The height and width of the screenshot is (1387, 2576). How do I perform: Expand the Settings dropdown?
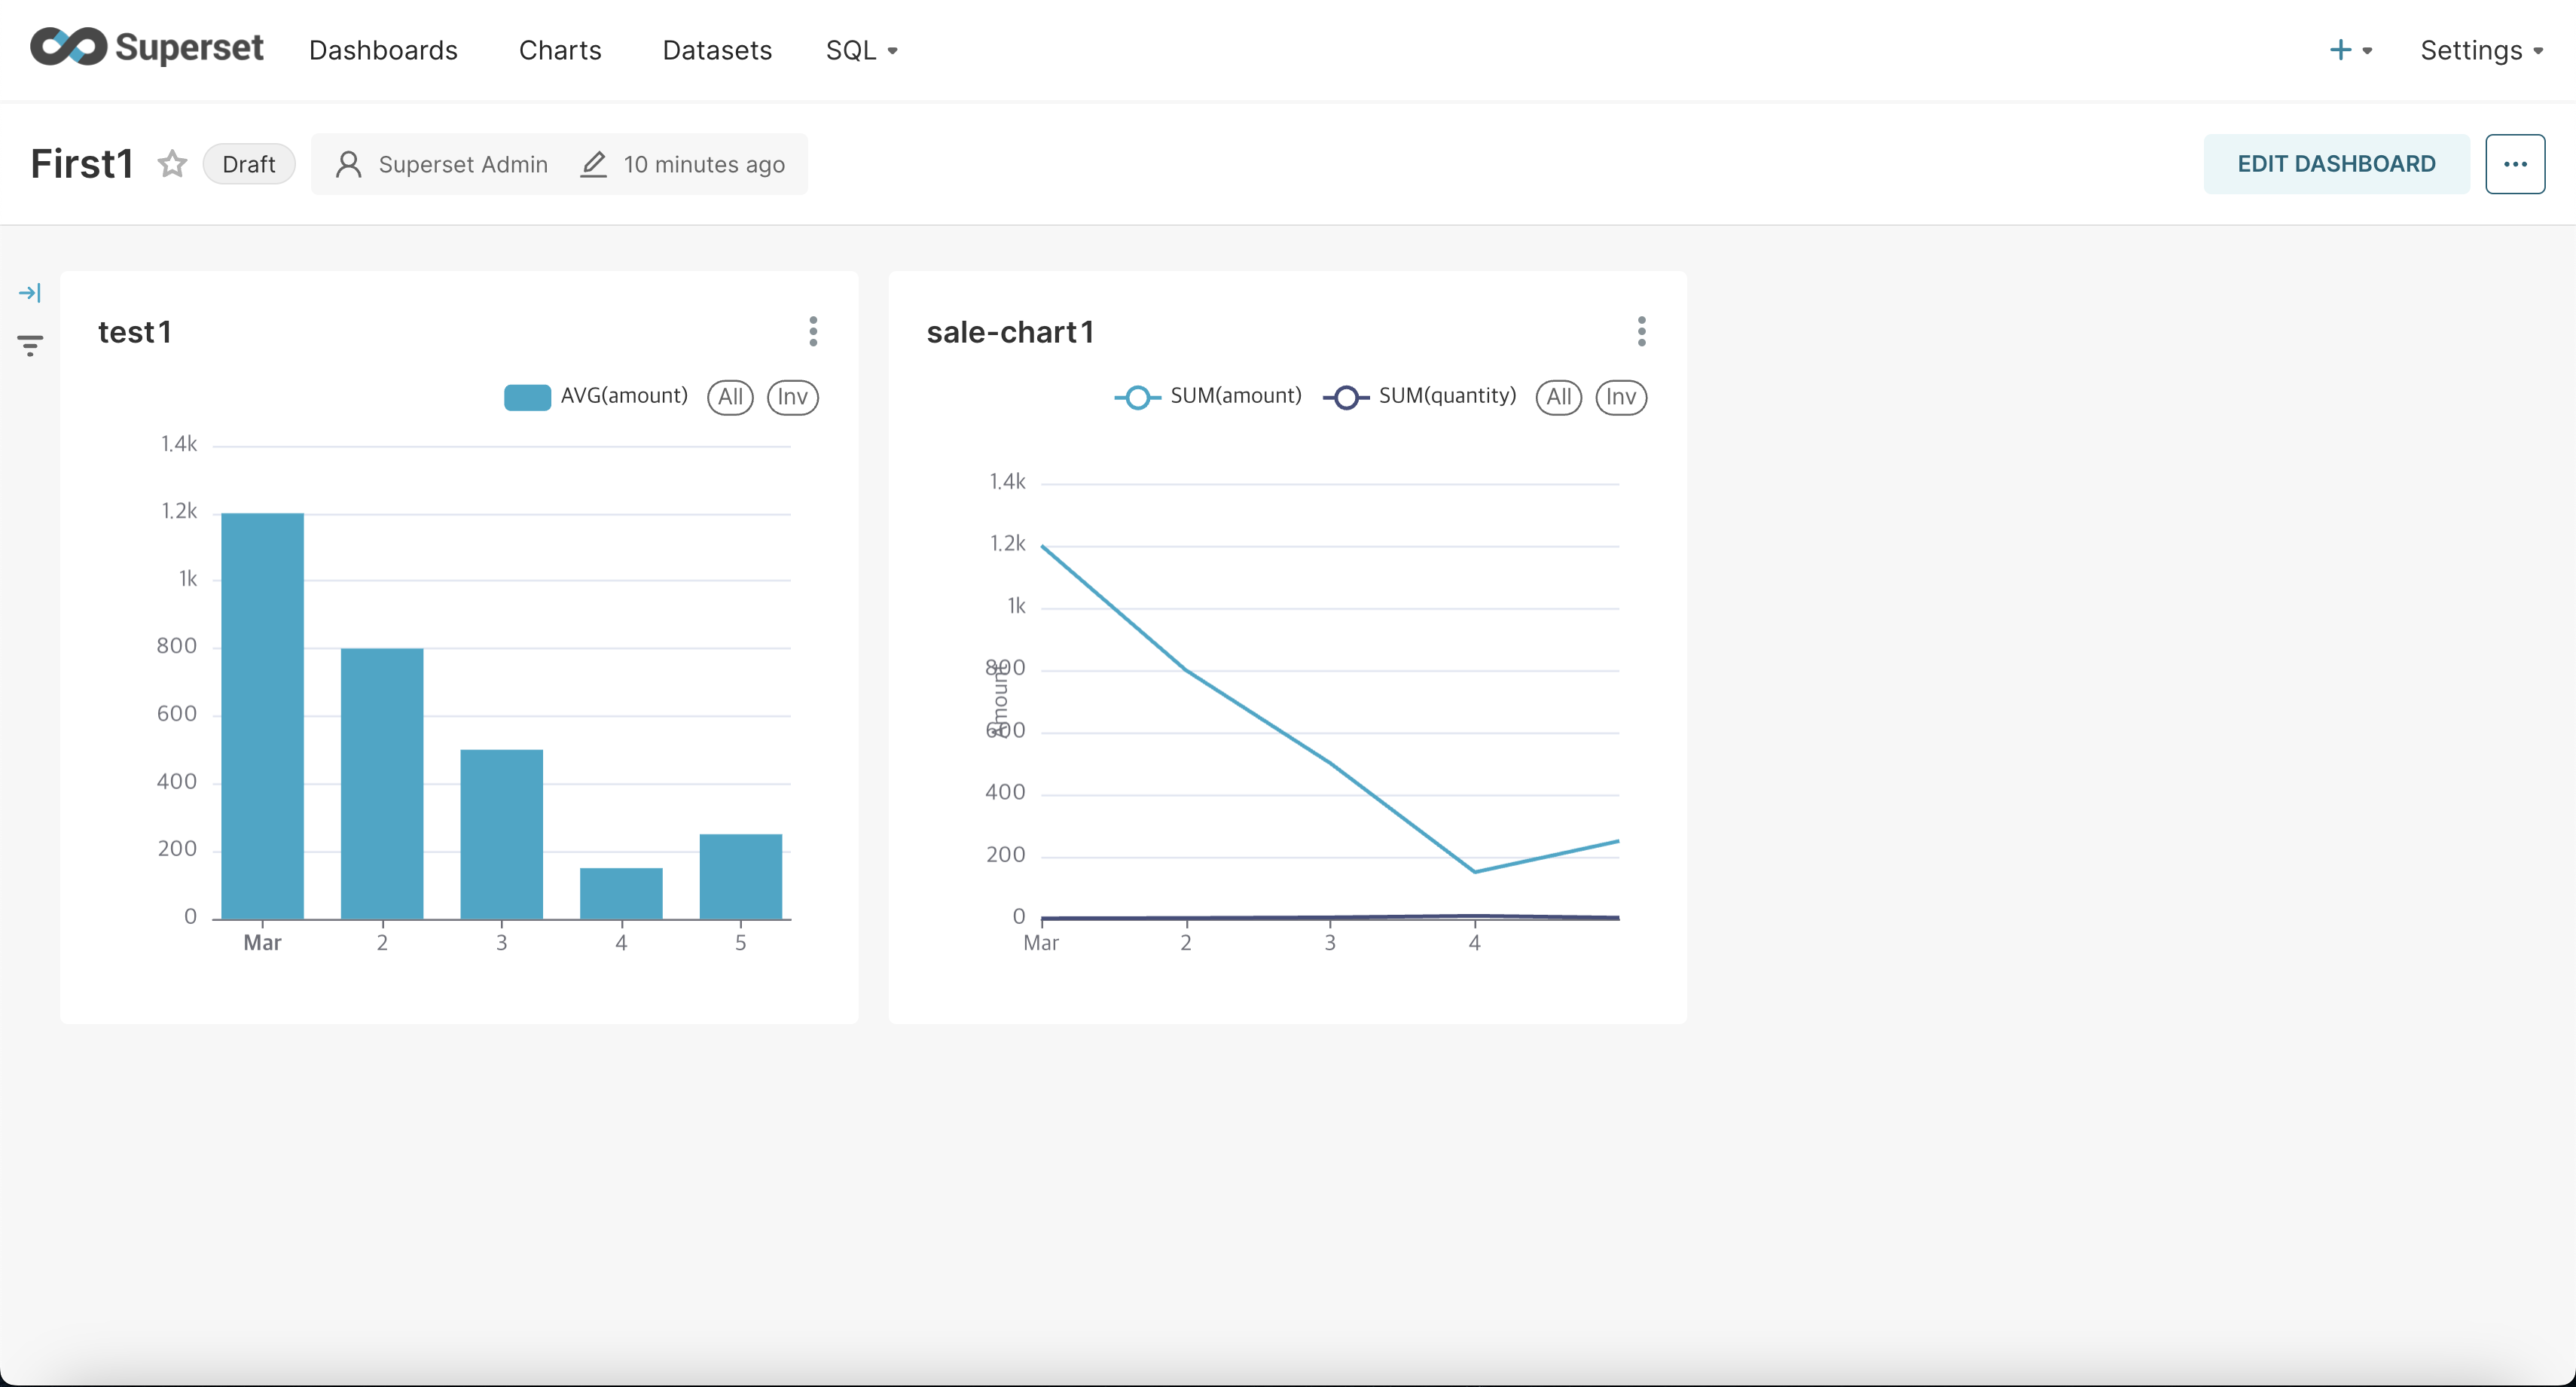click(2481, 50)
